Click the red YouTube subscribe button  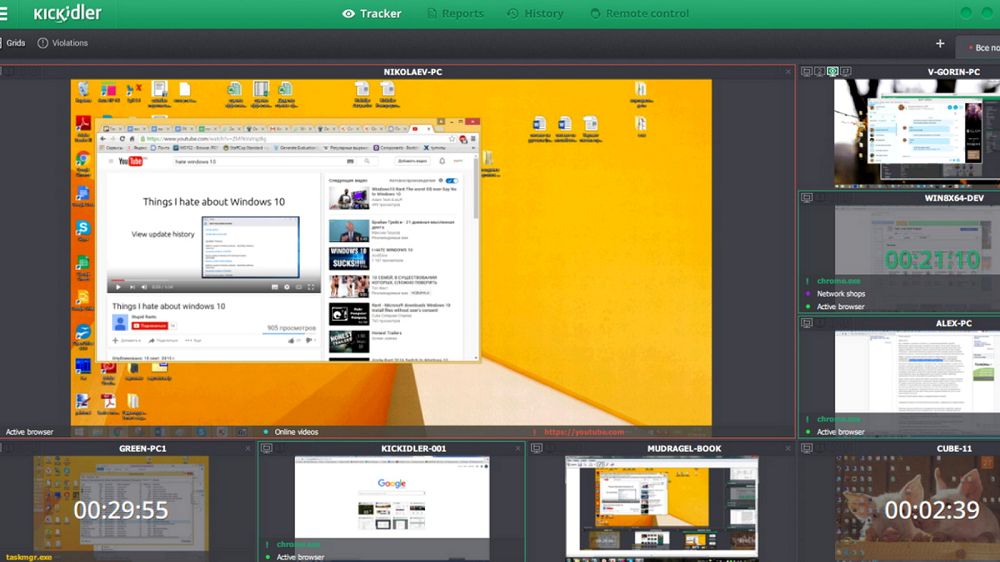coord(149,326)
